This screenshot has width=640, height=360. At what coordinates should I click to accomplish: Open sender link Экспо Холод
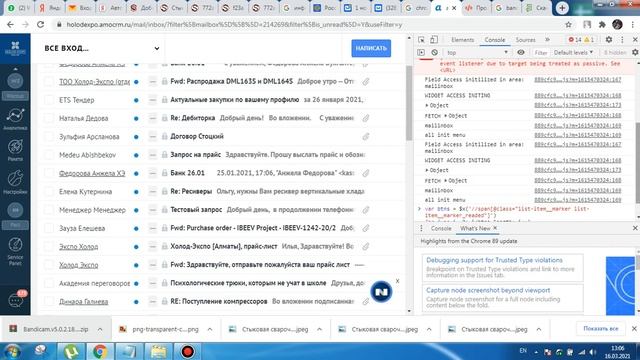(x=78, y=247)
